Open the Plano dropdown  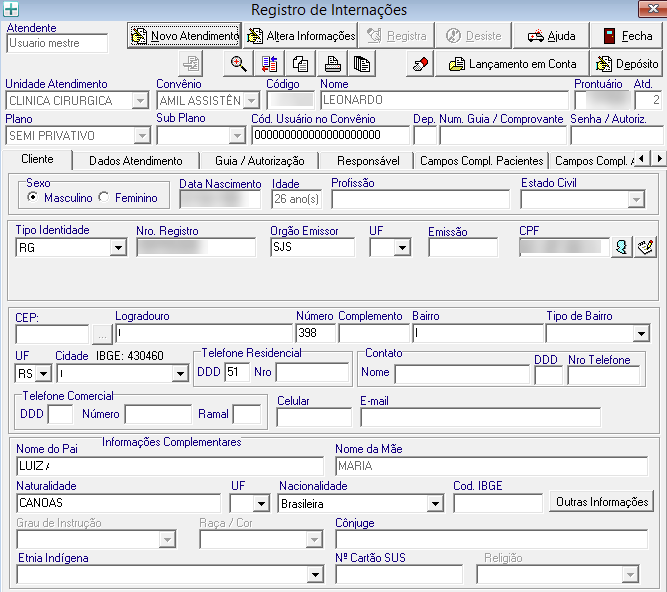(x=142, y=136)
